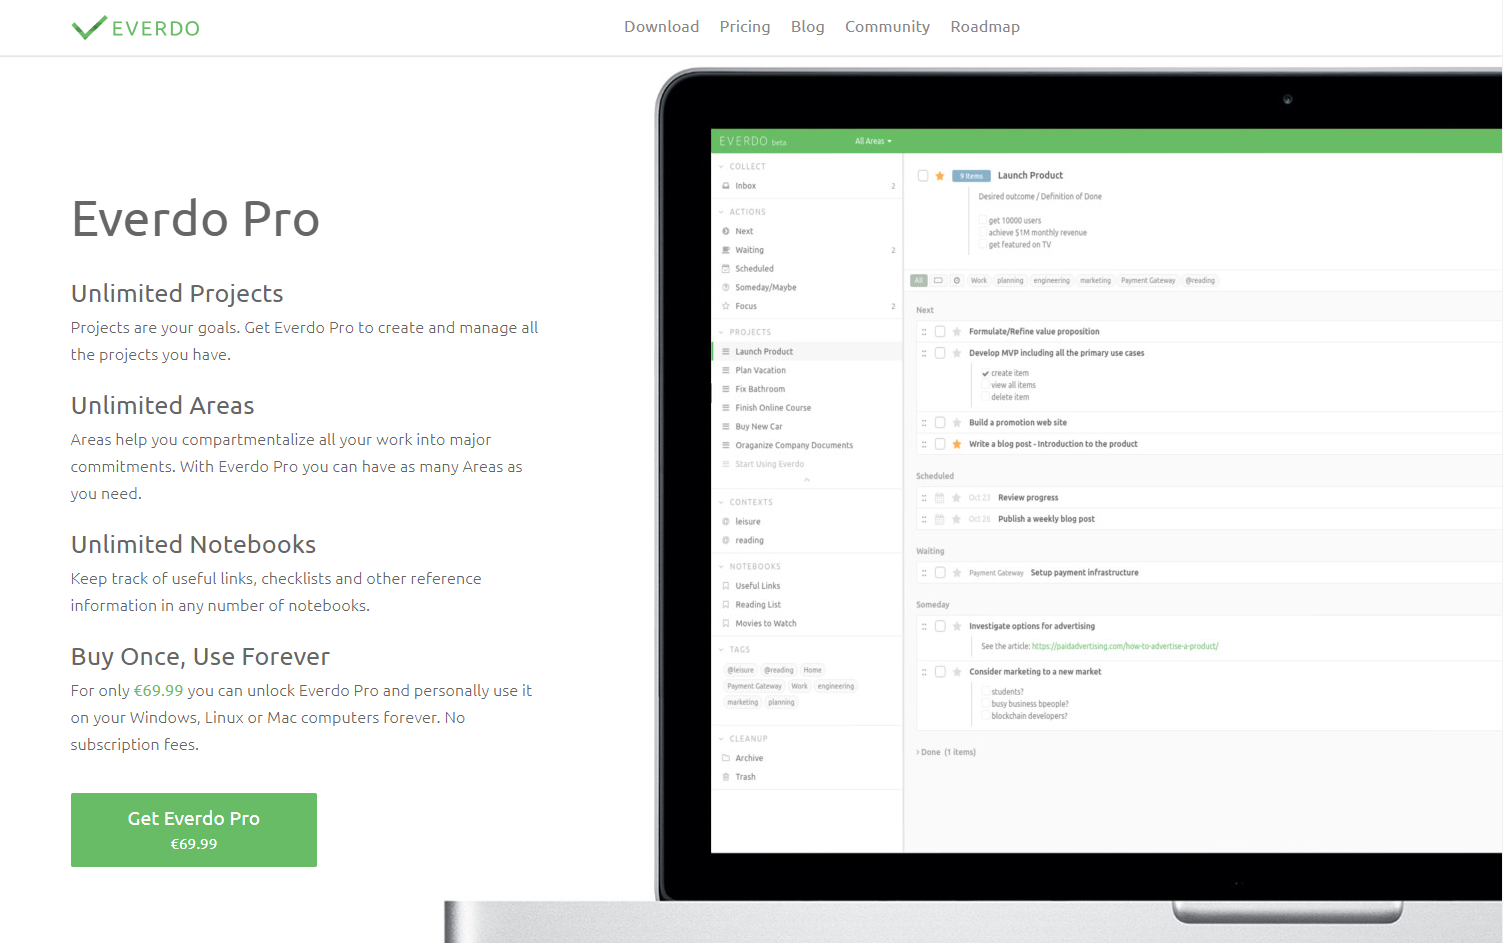Click the drag handle of 'Setup payment infrastructure'

924,573
